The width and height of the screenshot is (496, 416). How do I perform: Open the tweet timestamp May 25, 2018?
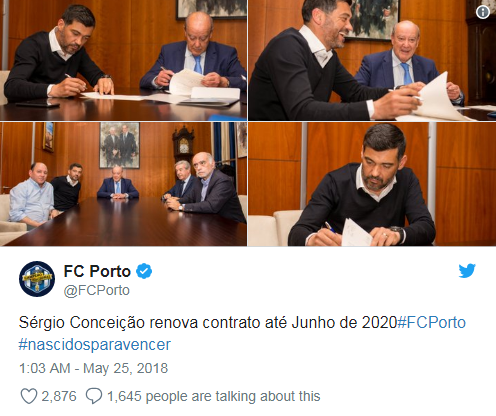94,368
